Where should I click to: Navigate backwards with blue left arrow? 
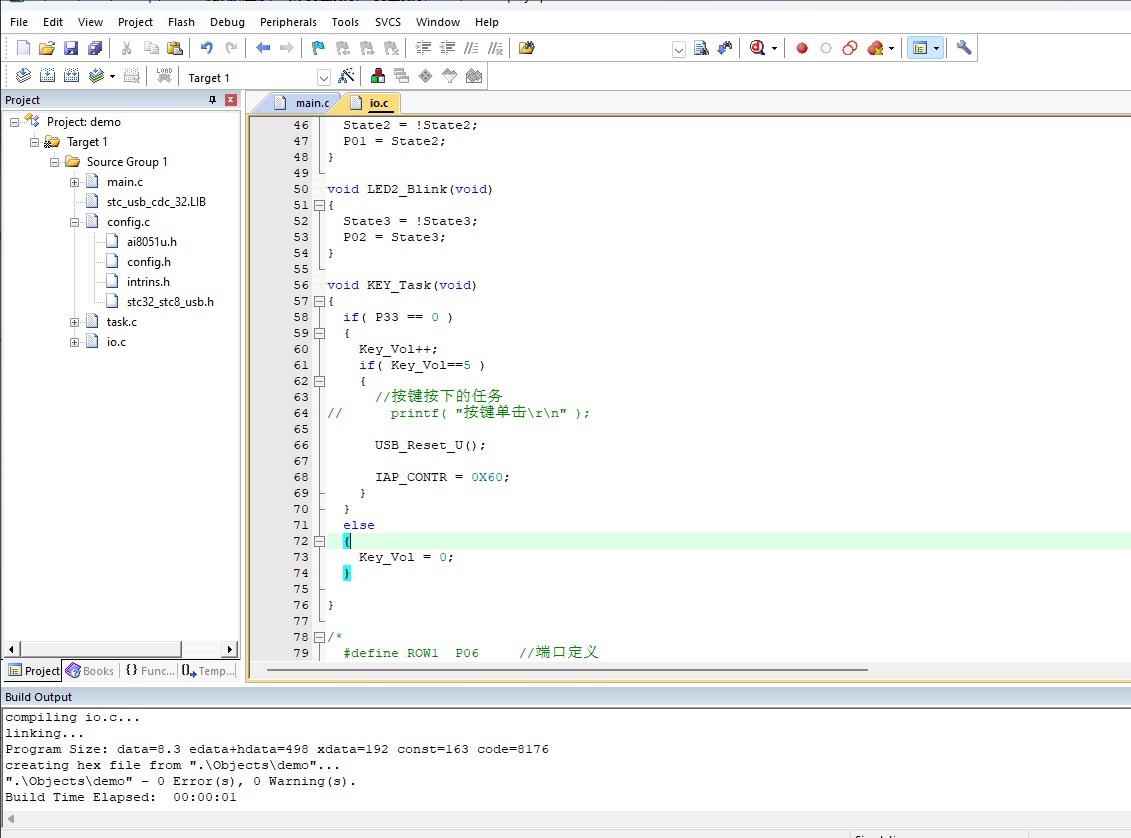[263, 48]
